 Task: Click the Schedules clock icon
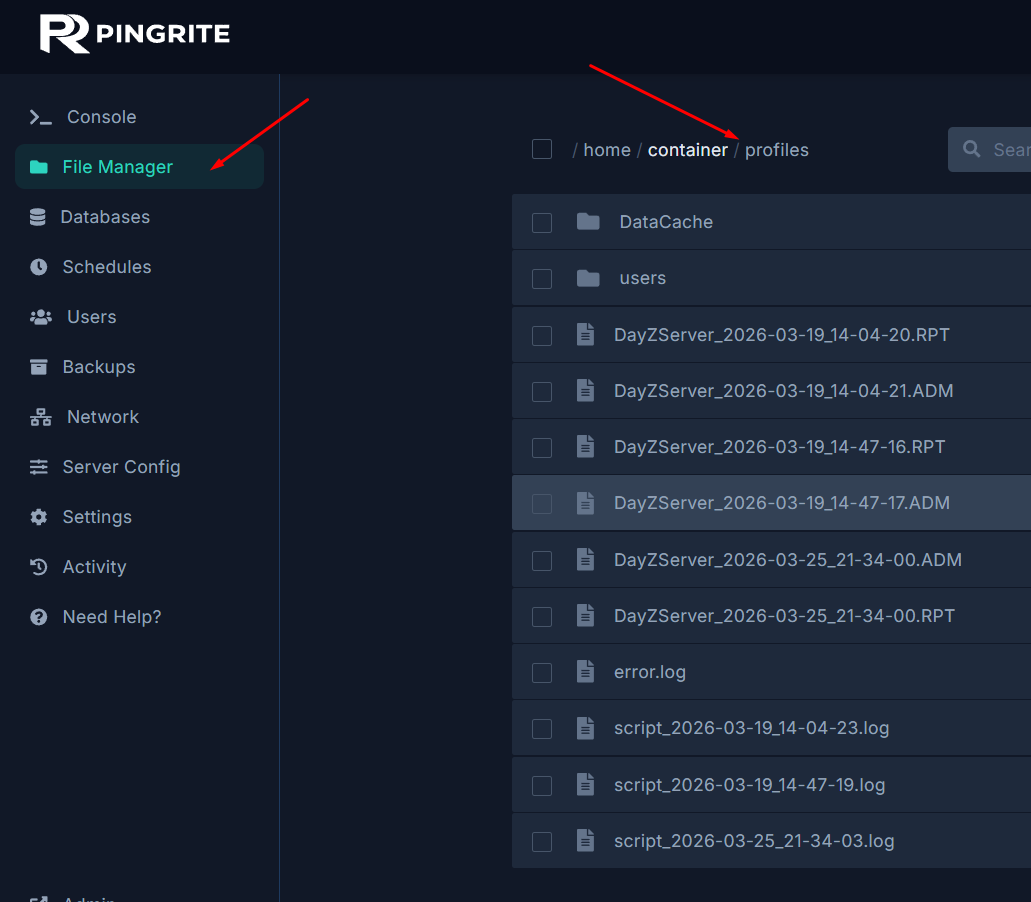tap(39, 267)
